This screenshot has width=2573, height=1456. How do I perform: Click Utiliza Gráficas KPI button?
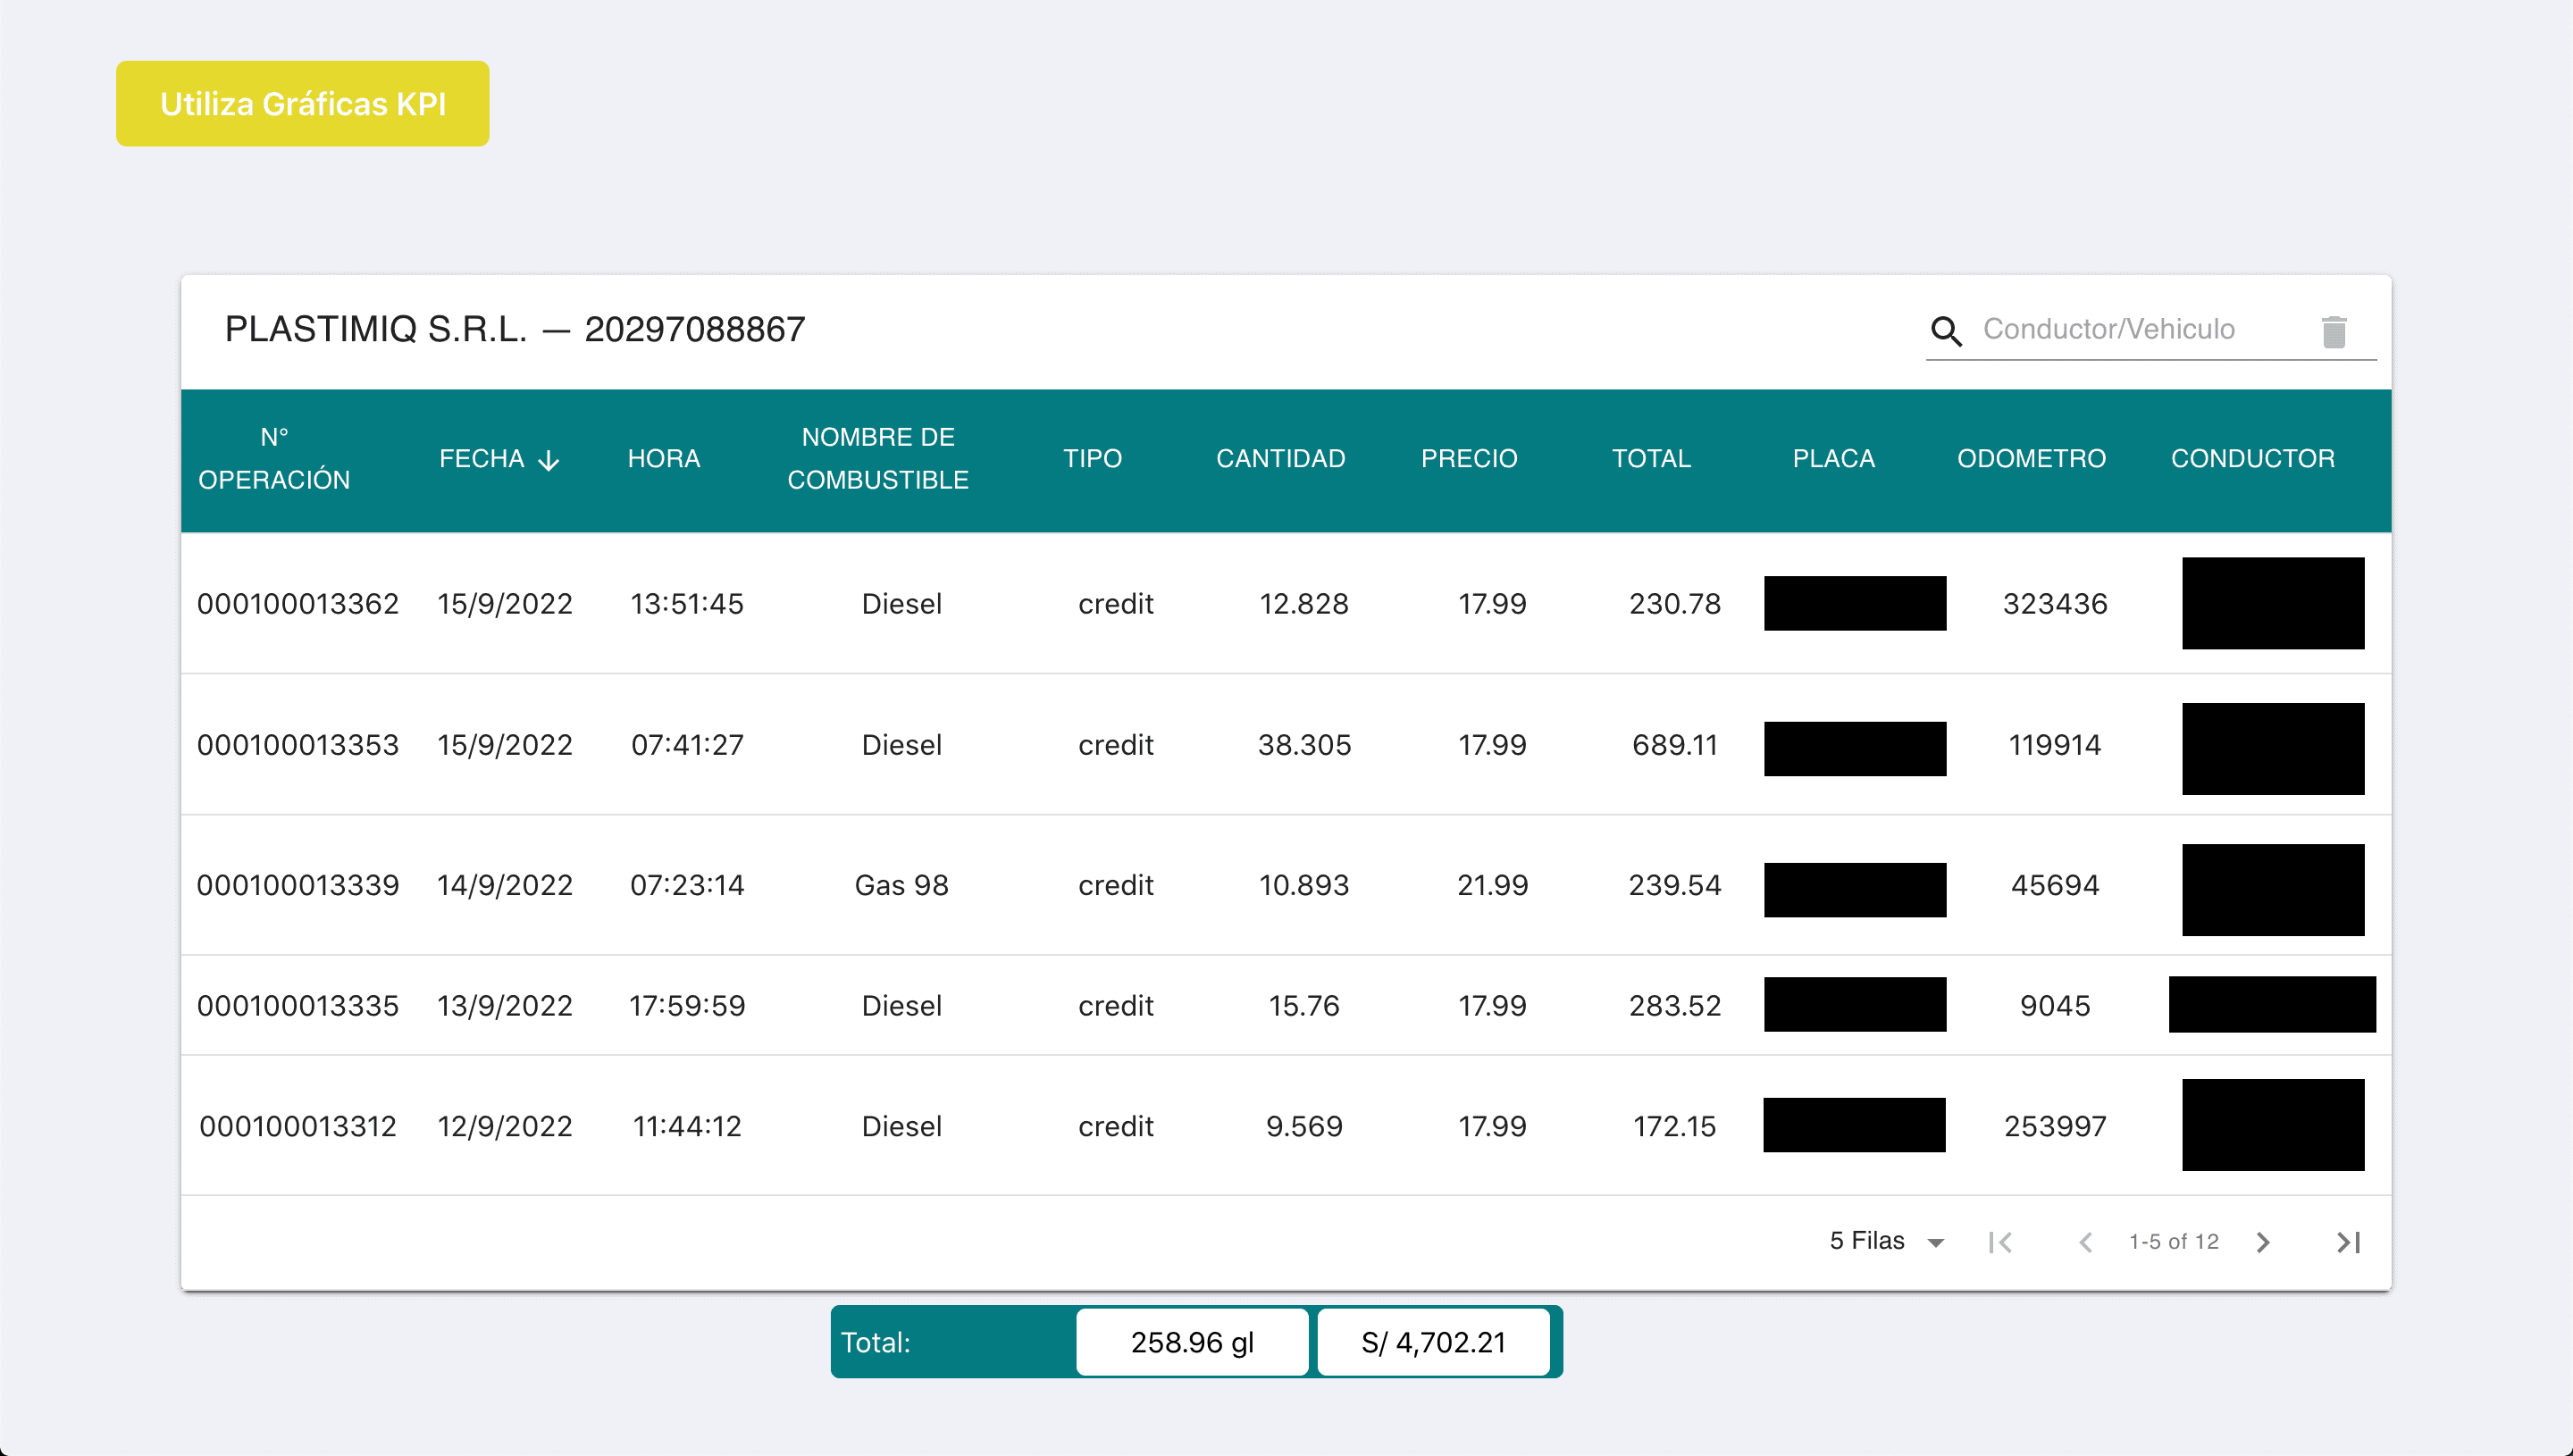[x=303, y=104]
